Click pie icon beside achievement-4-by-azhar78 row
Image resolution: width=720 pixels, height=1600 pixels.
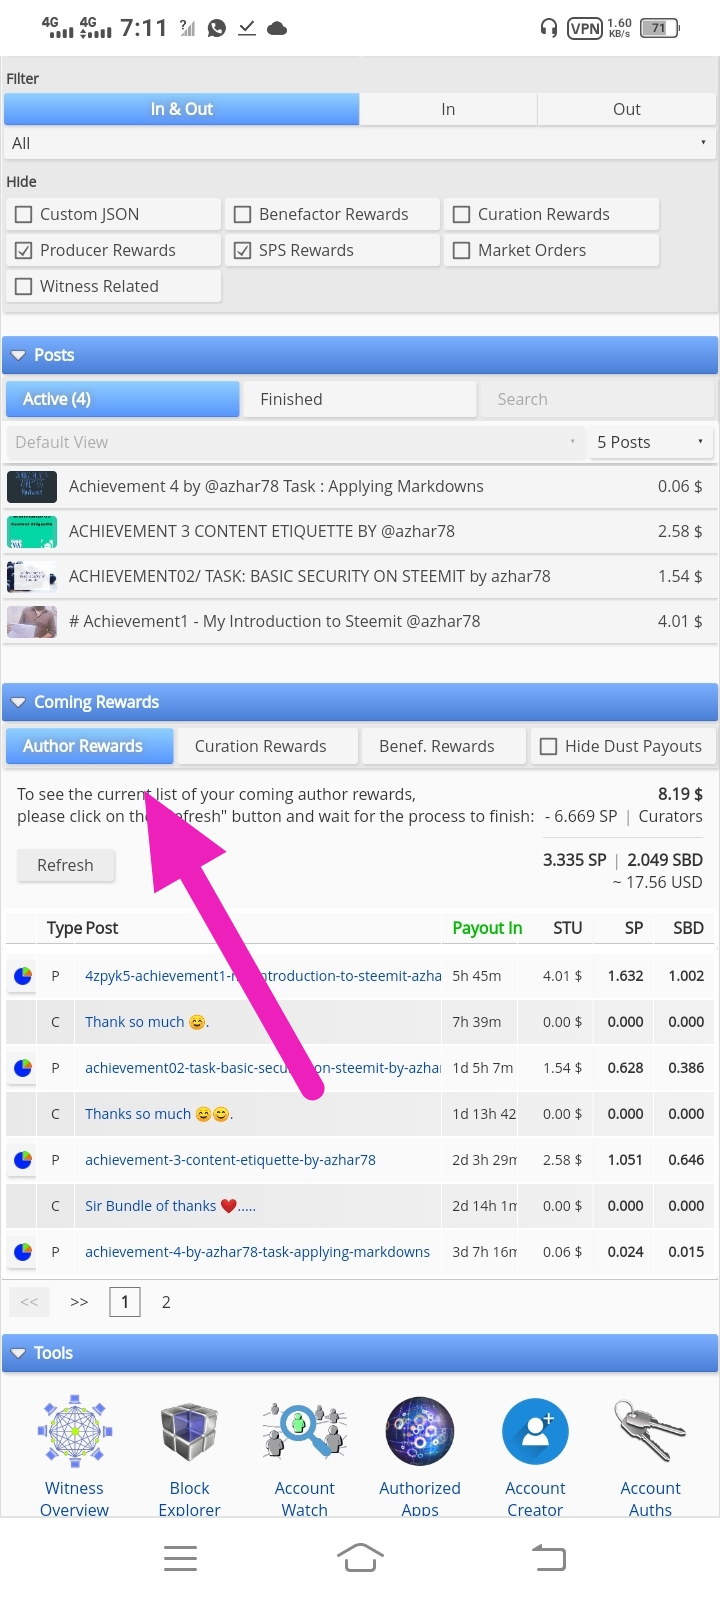pos(22,1252)
